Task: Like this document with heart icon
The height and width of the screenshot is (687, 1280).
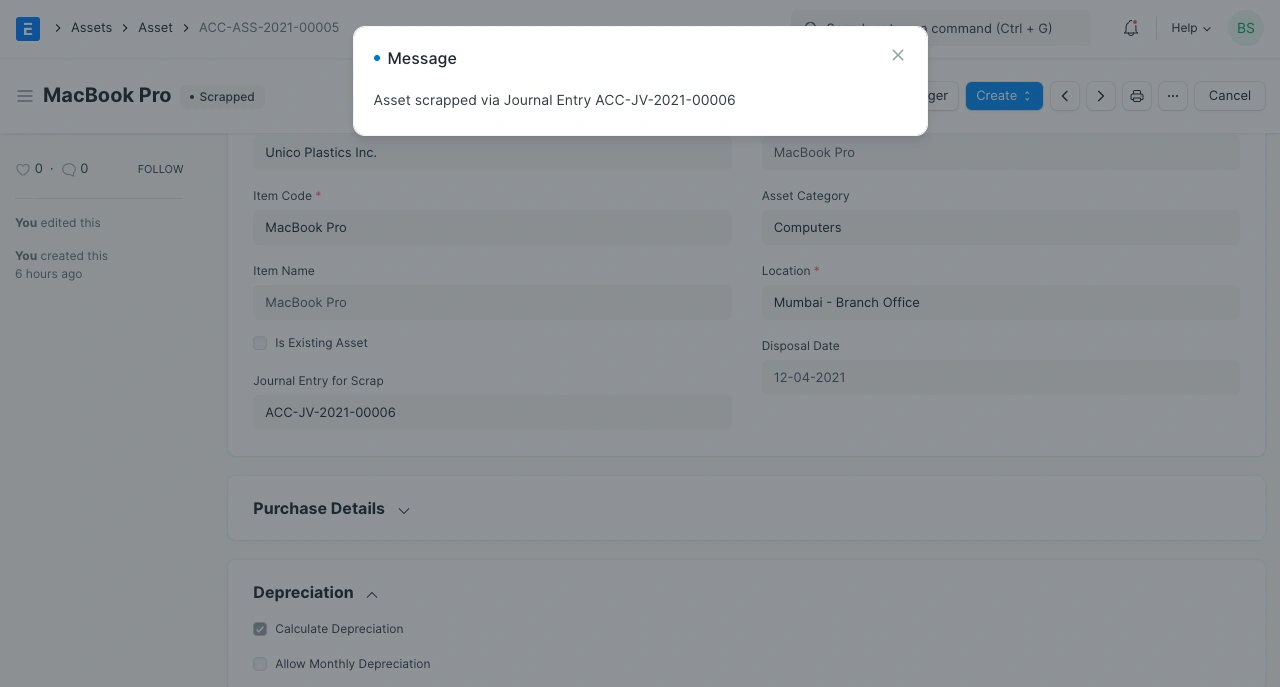Action: point(23,170)
